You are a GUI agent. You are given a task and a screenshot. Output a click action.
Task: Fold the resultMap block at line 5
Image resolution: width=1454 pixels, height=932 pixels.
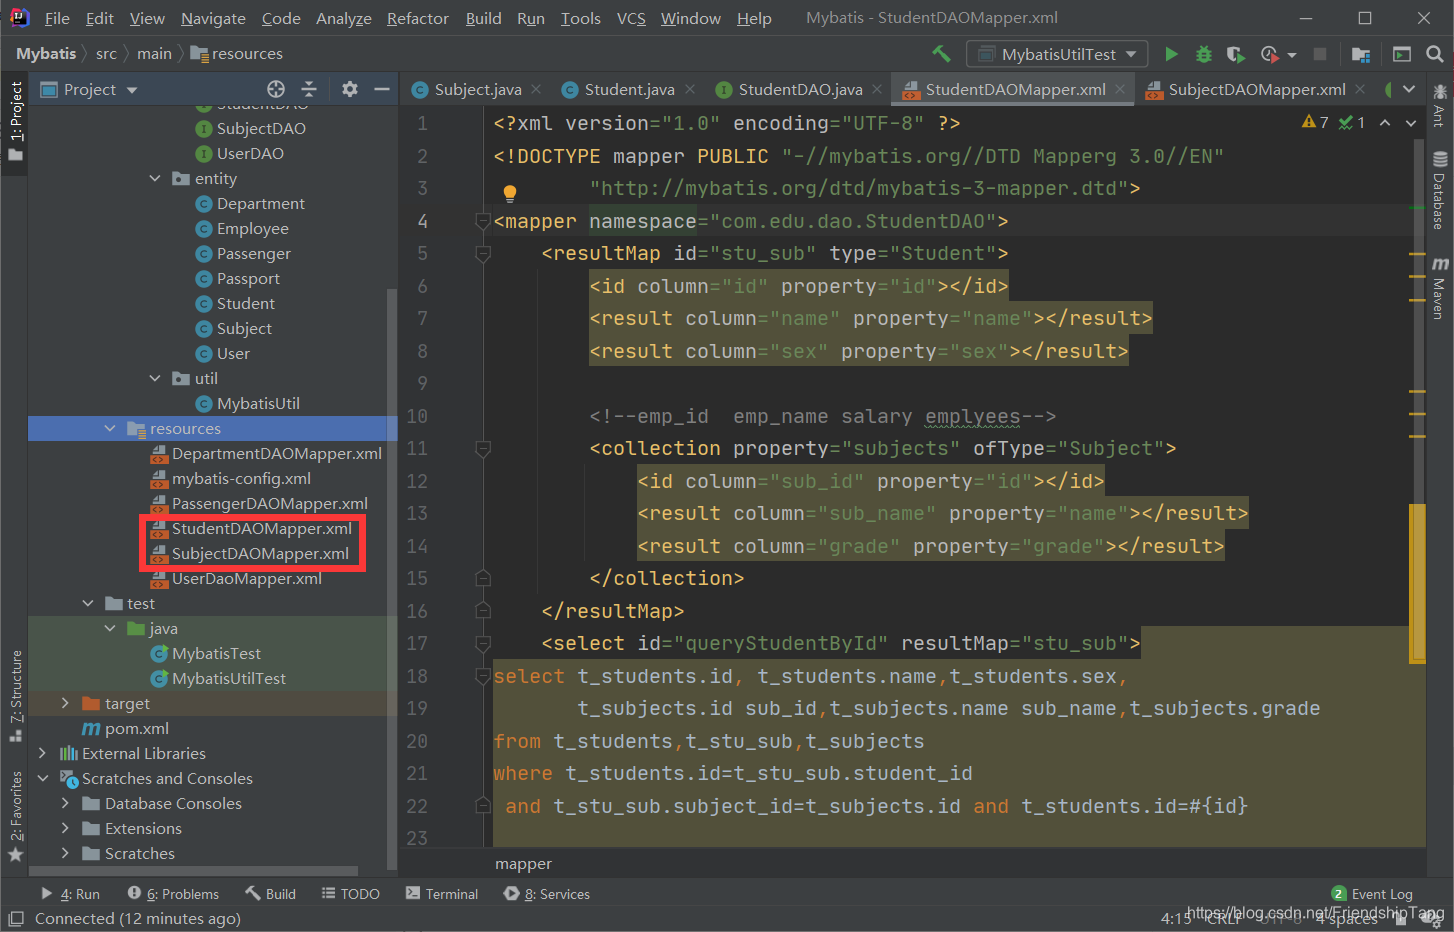click(x=483, y=254)
